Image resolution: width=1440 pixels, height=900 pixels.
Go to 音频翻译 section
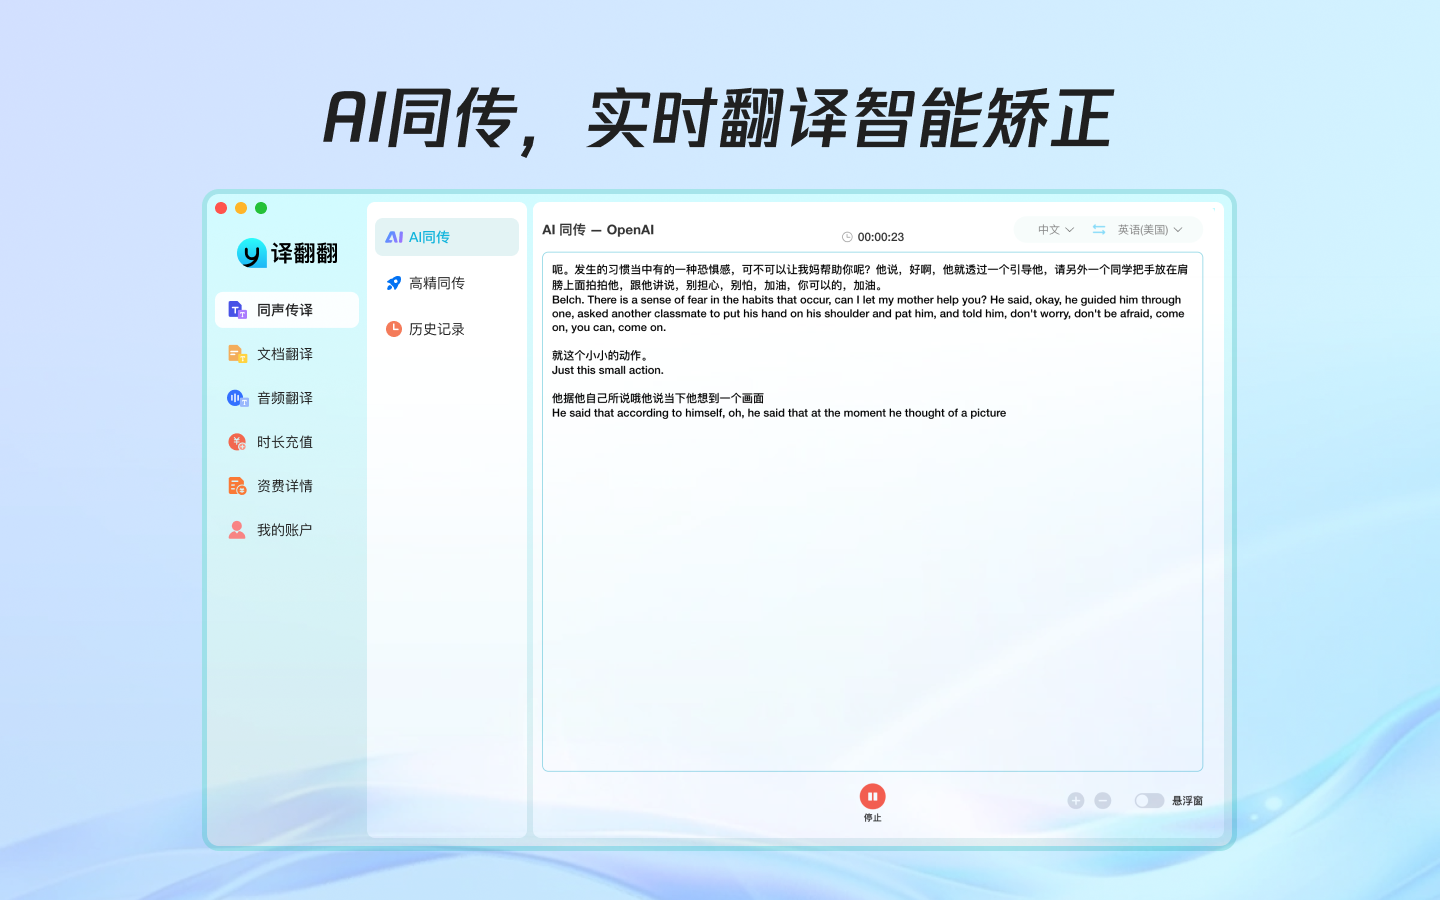[x=287, y=398]
